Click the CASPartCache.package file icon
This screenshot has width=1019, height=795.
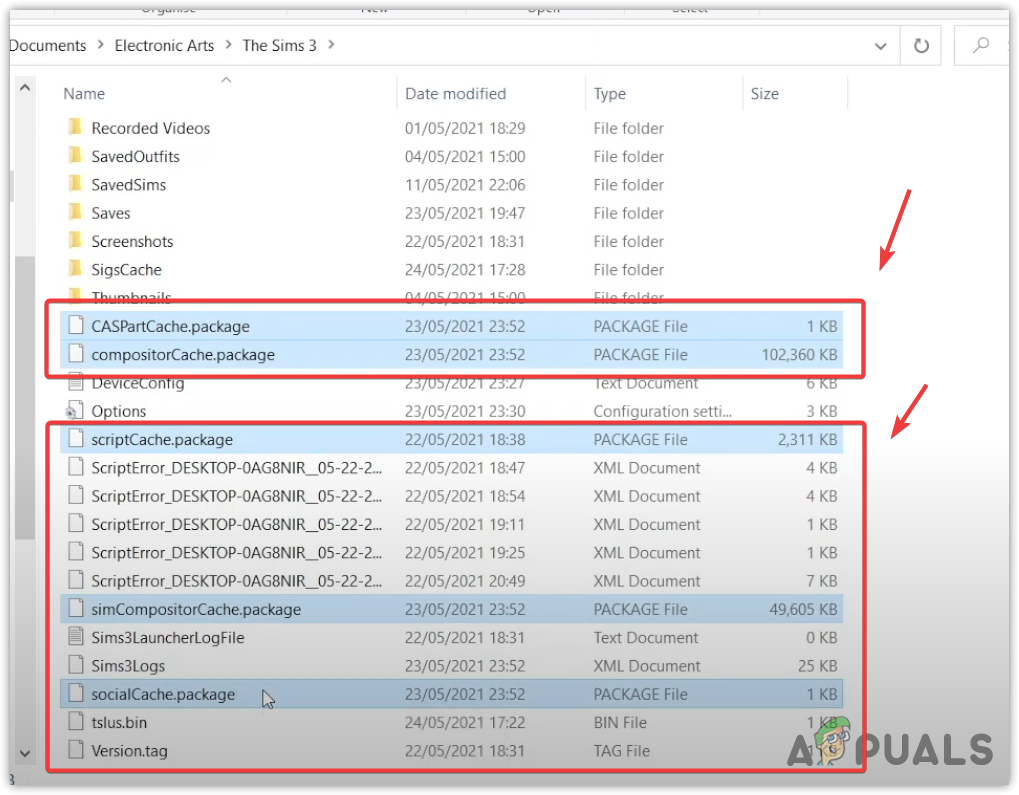(76, 326)
